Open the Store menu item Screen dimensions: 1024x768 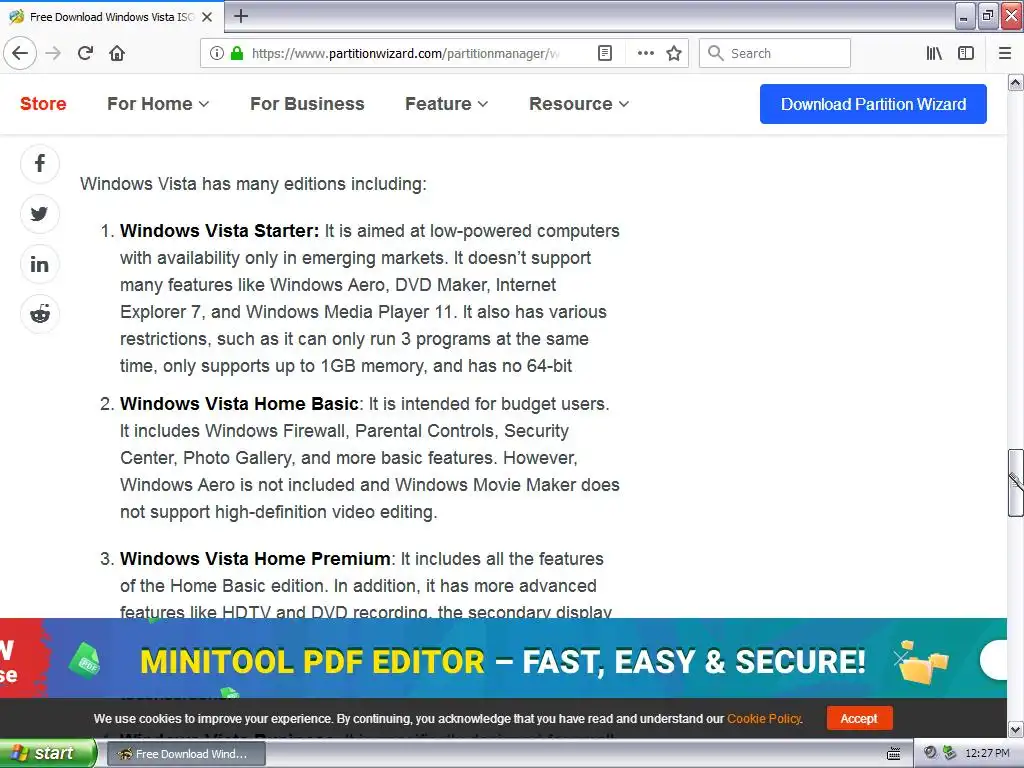coord(43,104)
